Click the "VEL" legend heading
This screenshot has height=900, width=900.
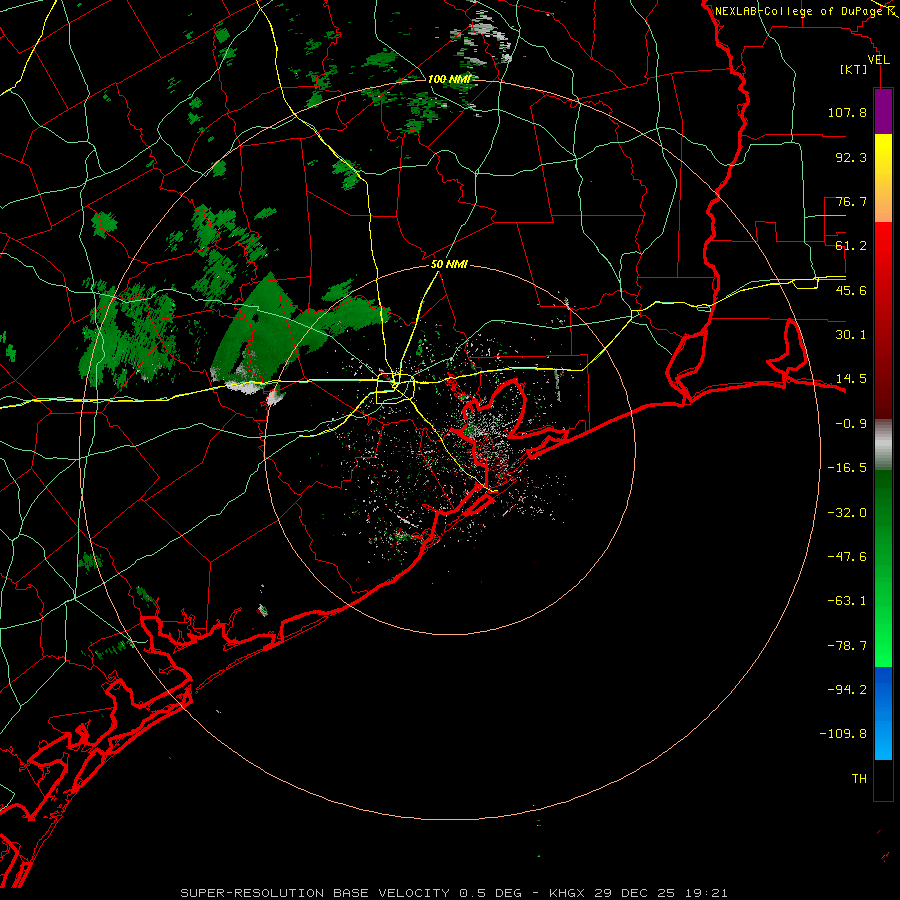[x=879, y=60]
